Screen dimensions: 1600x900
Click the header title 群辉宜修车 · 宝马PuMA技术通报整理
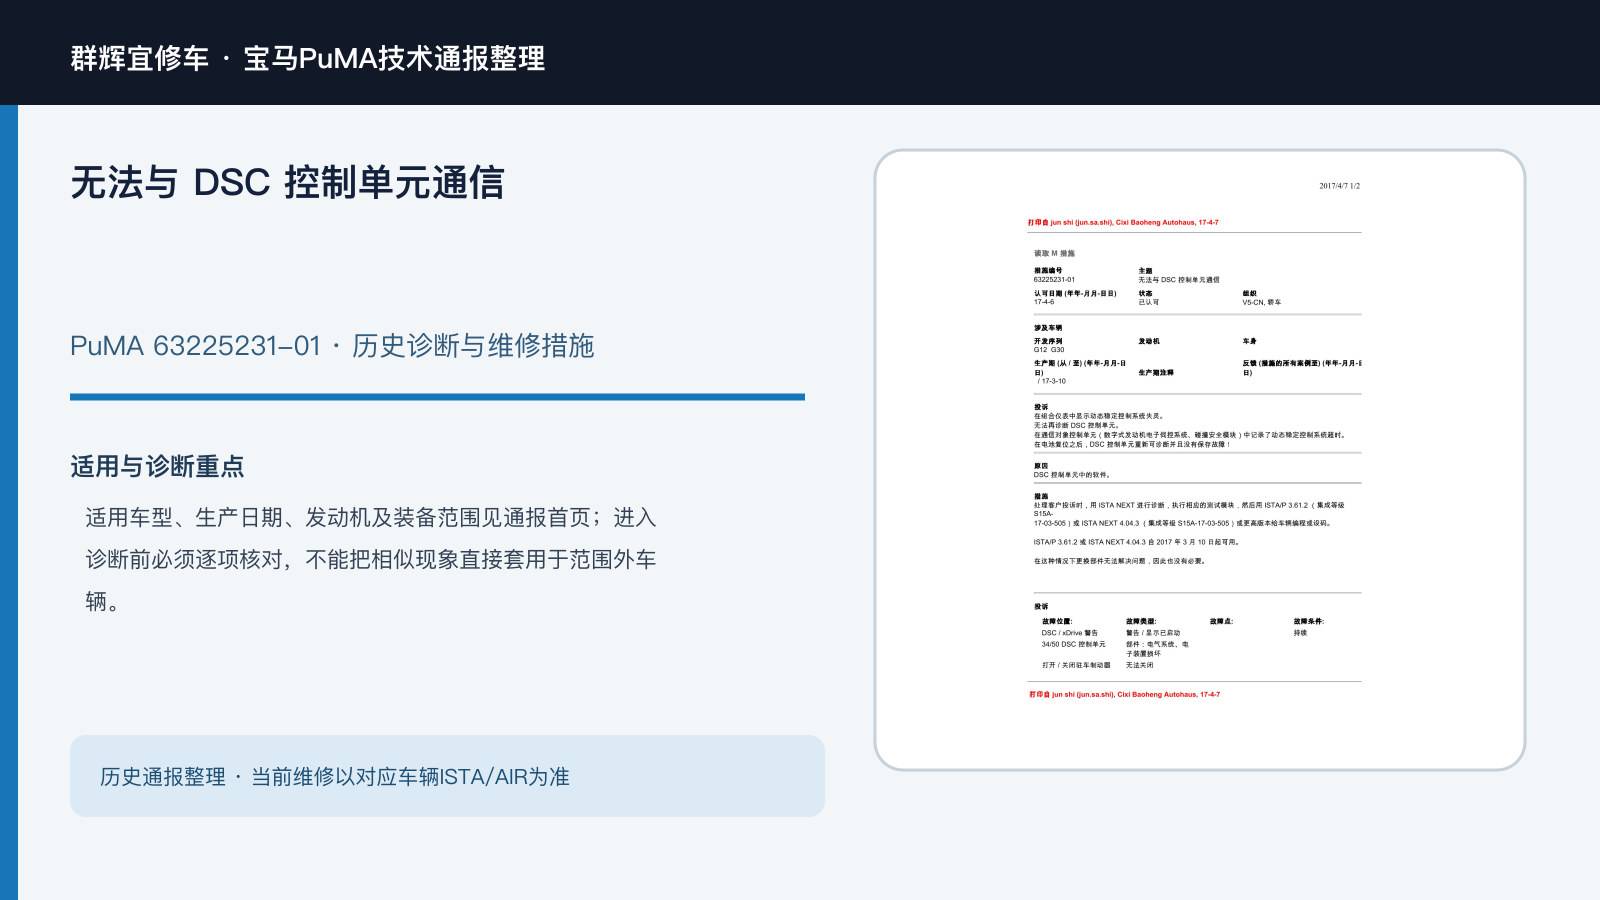[x=308, y=58]
